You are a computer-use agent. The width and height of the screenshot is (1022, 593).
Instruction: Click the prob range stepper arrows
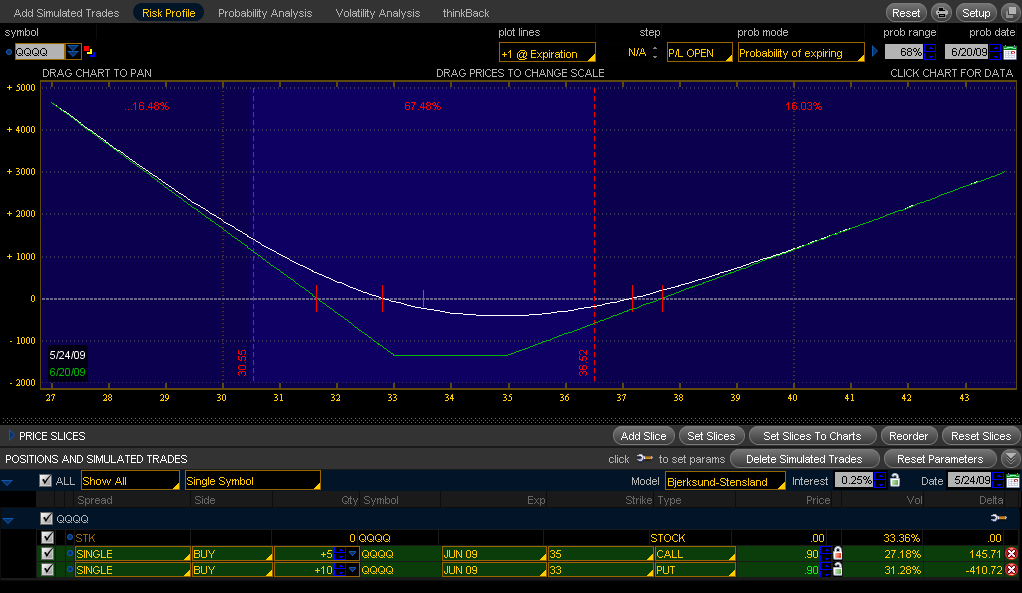click(x=930, y=52)
